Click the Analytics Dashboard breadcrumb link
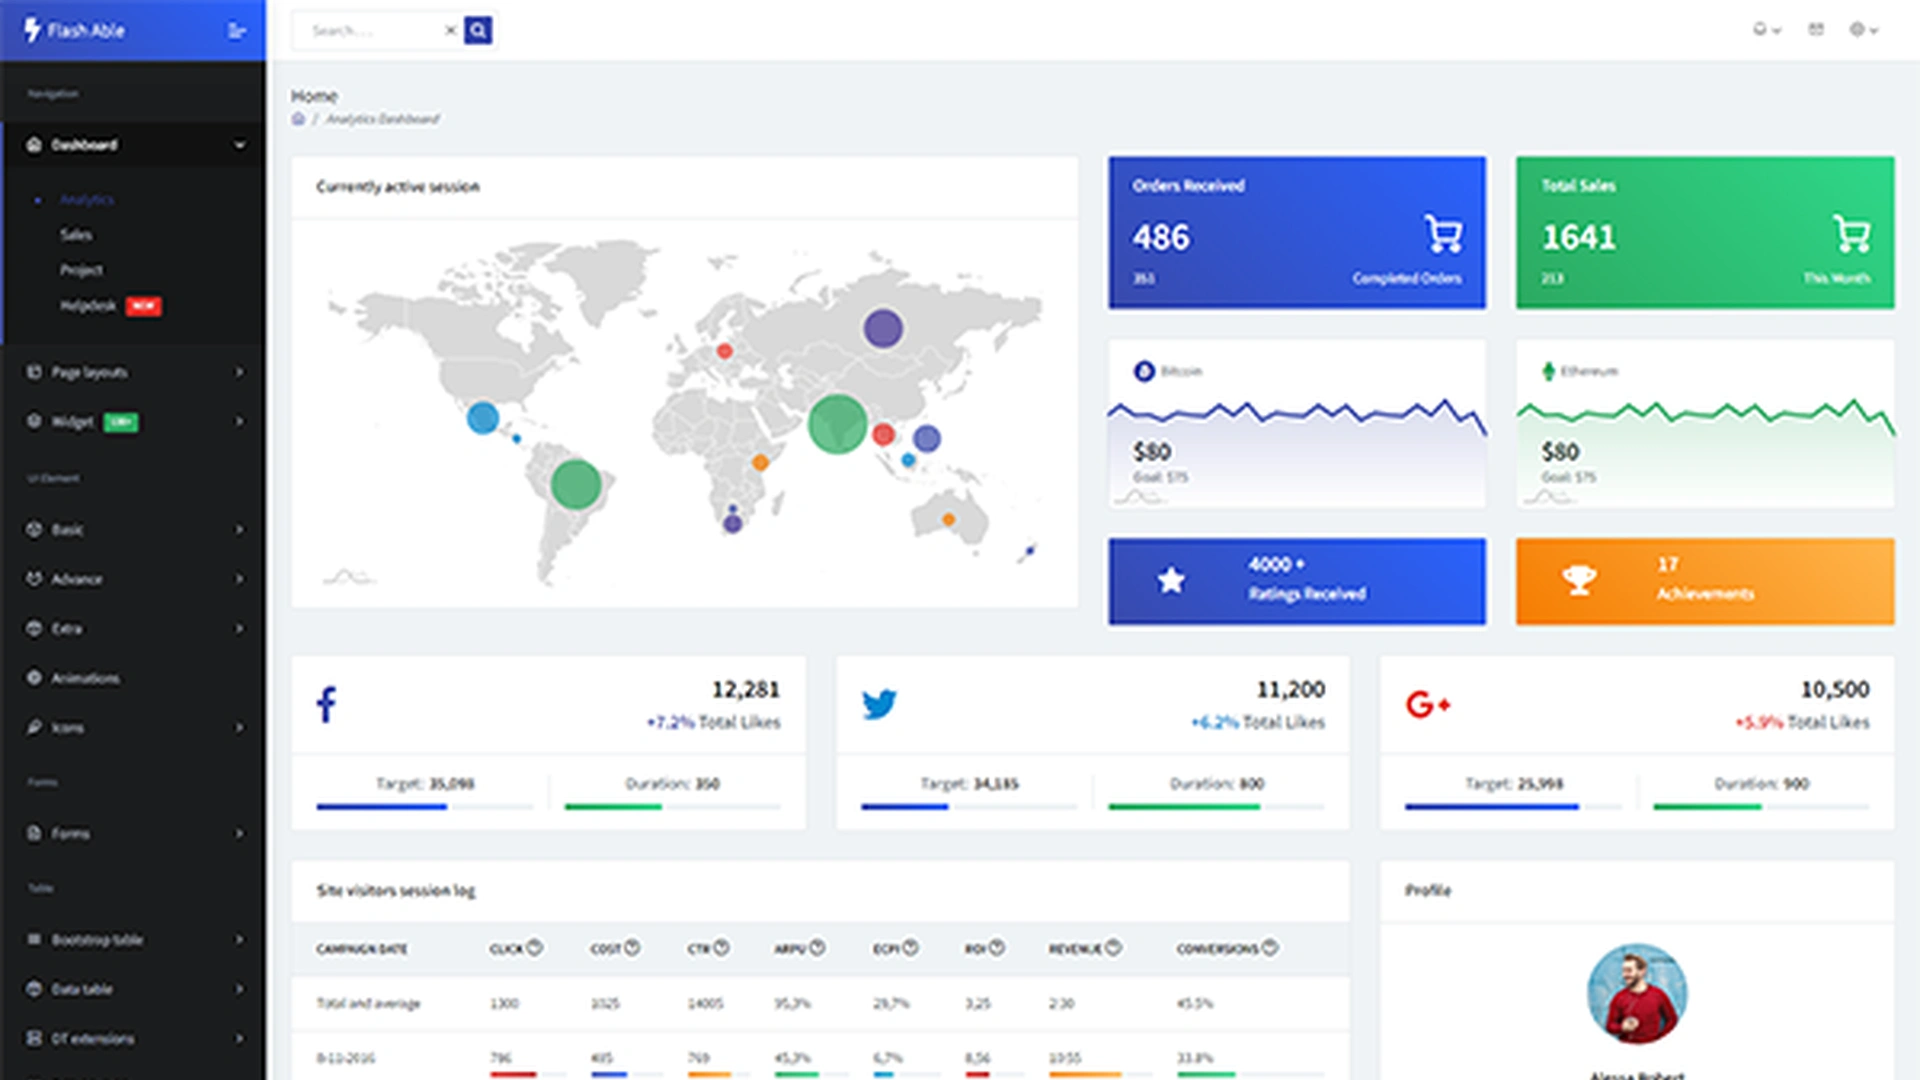This screenshot has height=1080, width=1920. click(384, 119)
